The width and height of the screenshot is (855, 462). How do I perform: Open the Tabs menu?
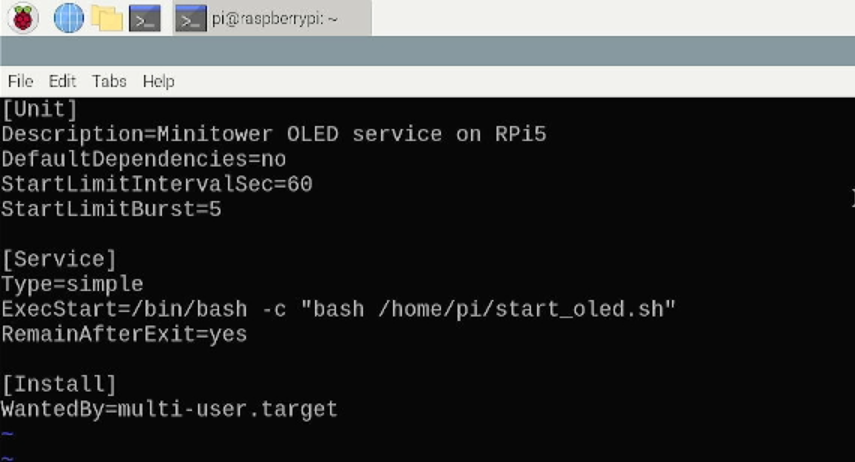click(x=109, y=81)
